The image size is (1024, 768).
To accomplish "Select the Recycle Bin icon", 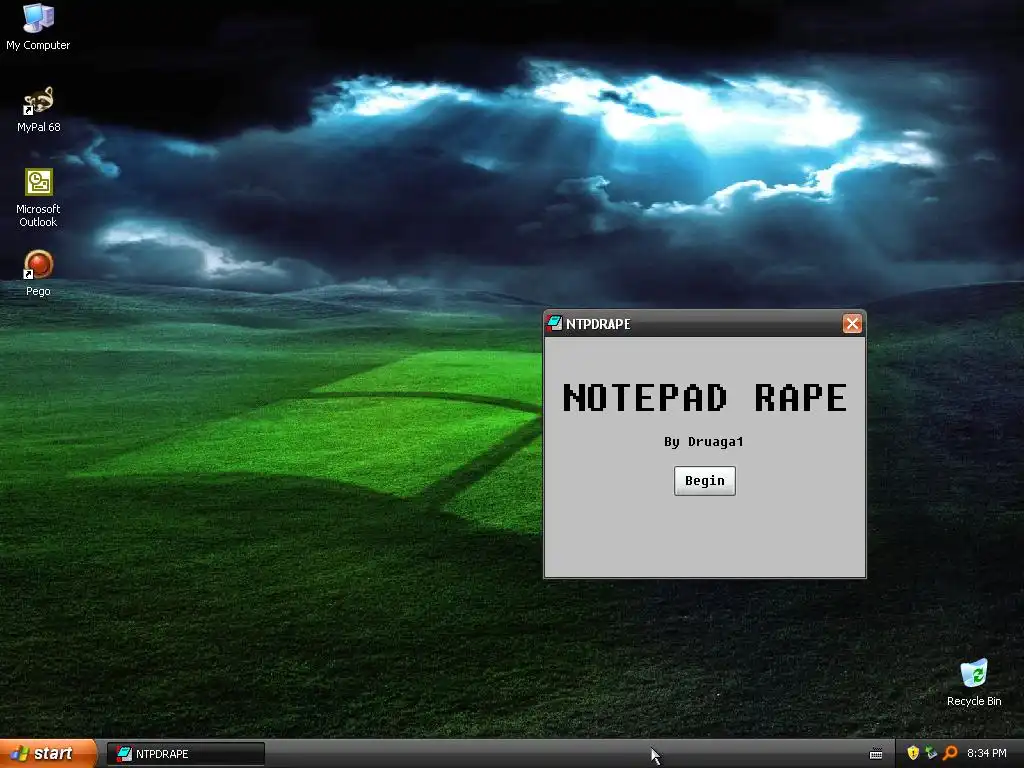I will 974,683.
